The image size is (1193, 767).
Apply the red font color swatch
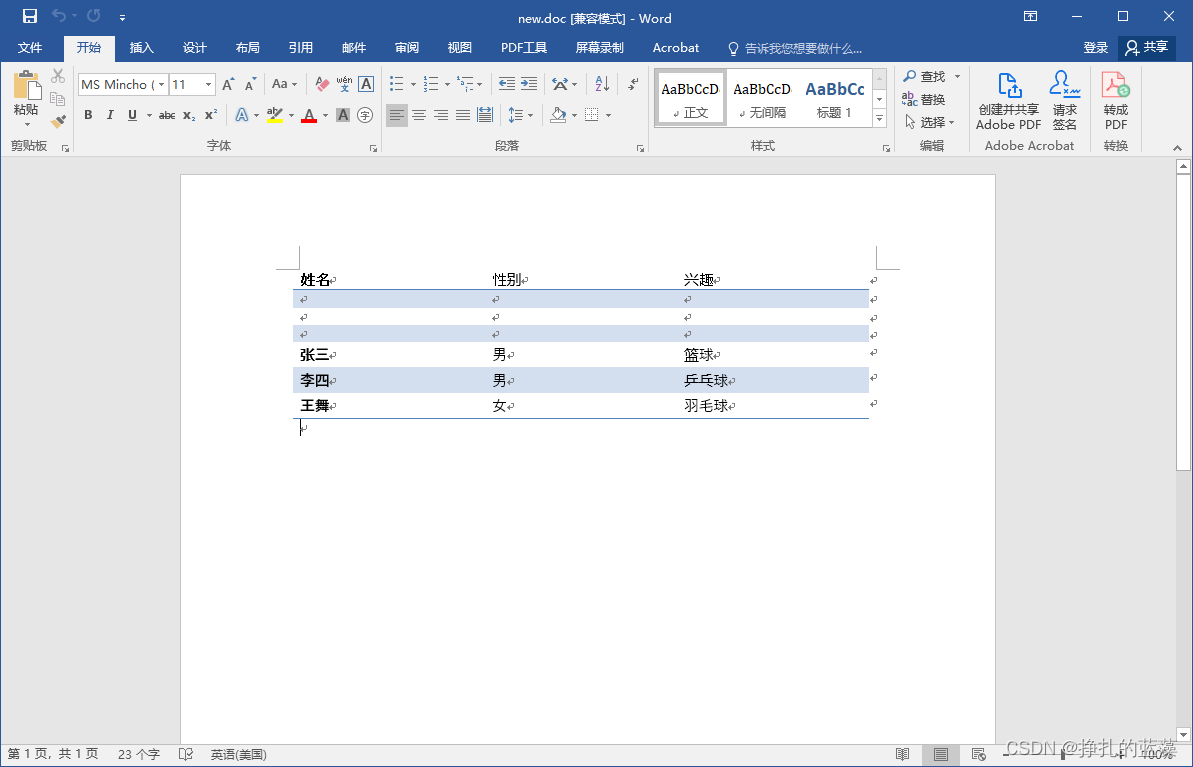pos(308,115)
